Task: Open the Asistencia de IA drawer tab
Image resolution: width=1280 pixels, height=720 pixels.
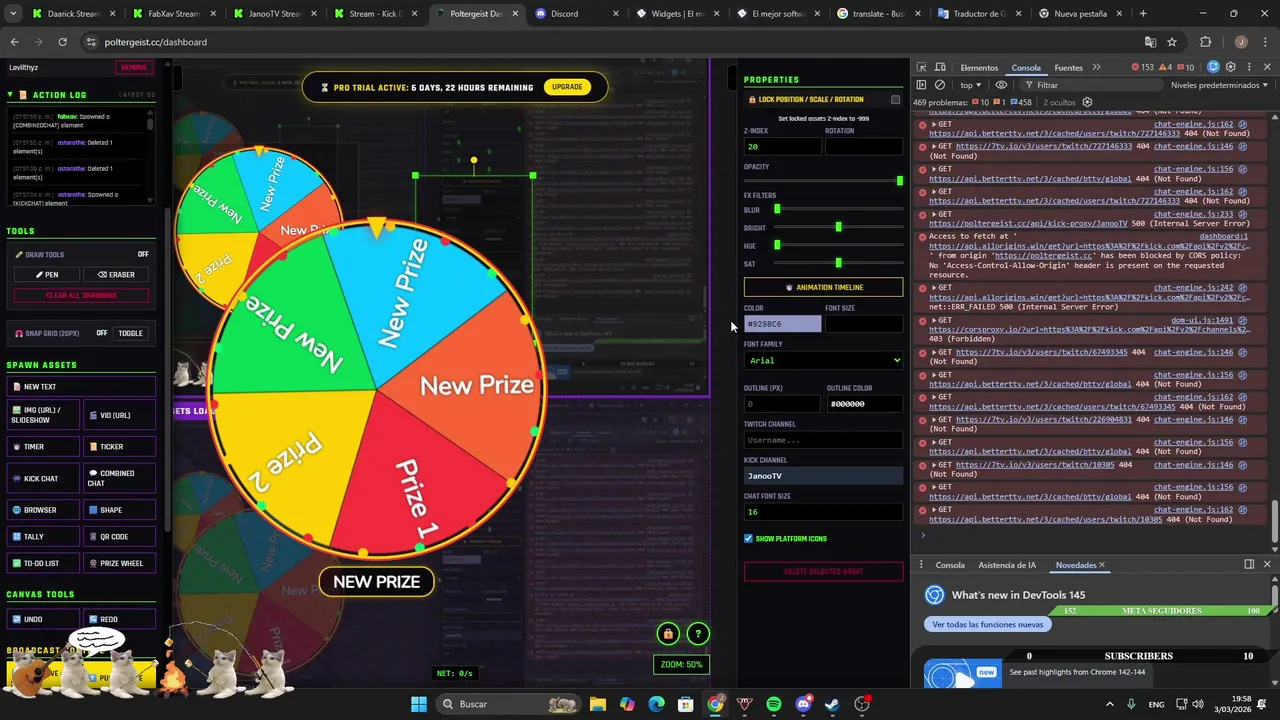Action: tap(1007, 565)
